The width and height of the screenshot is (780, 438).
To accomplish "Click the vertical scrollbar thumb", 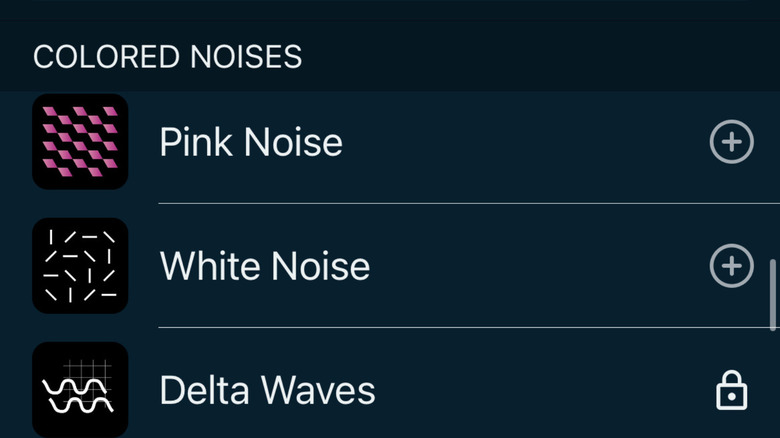I will point(773,295).
